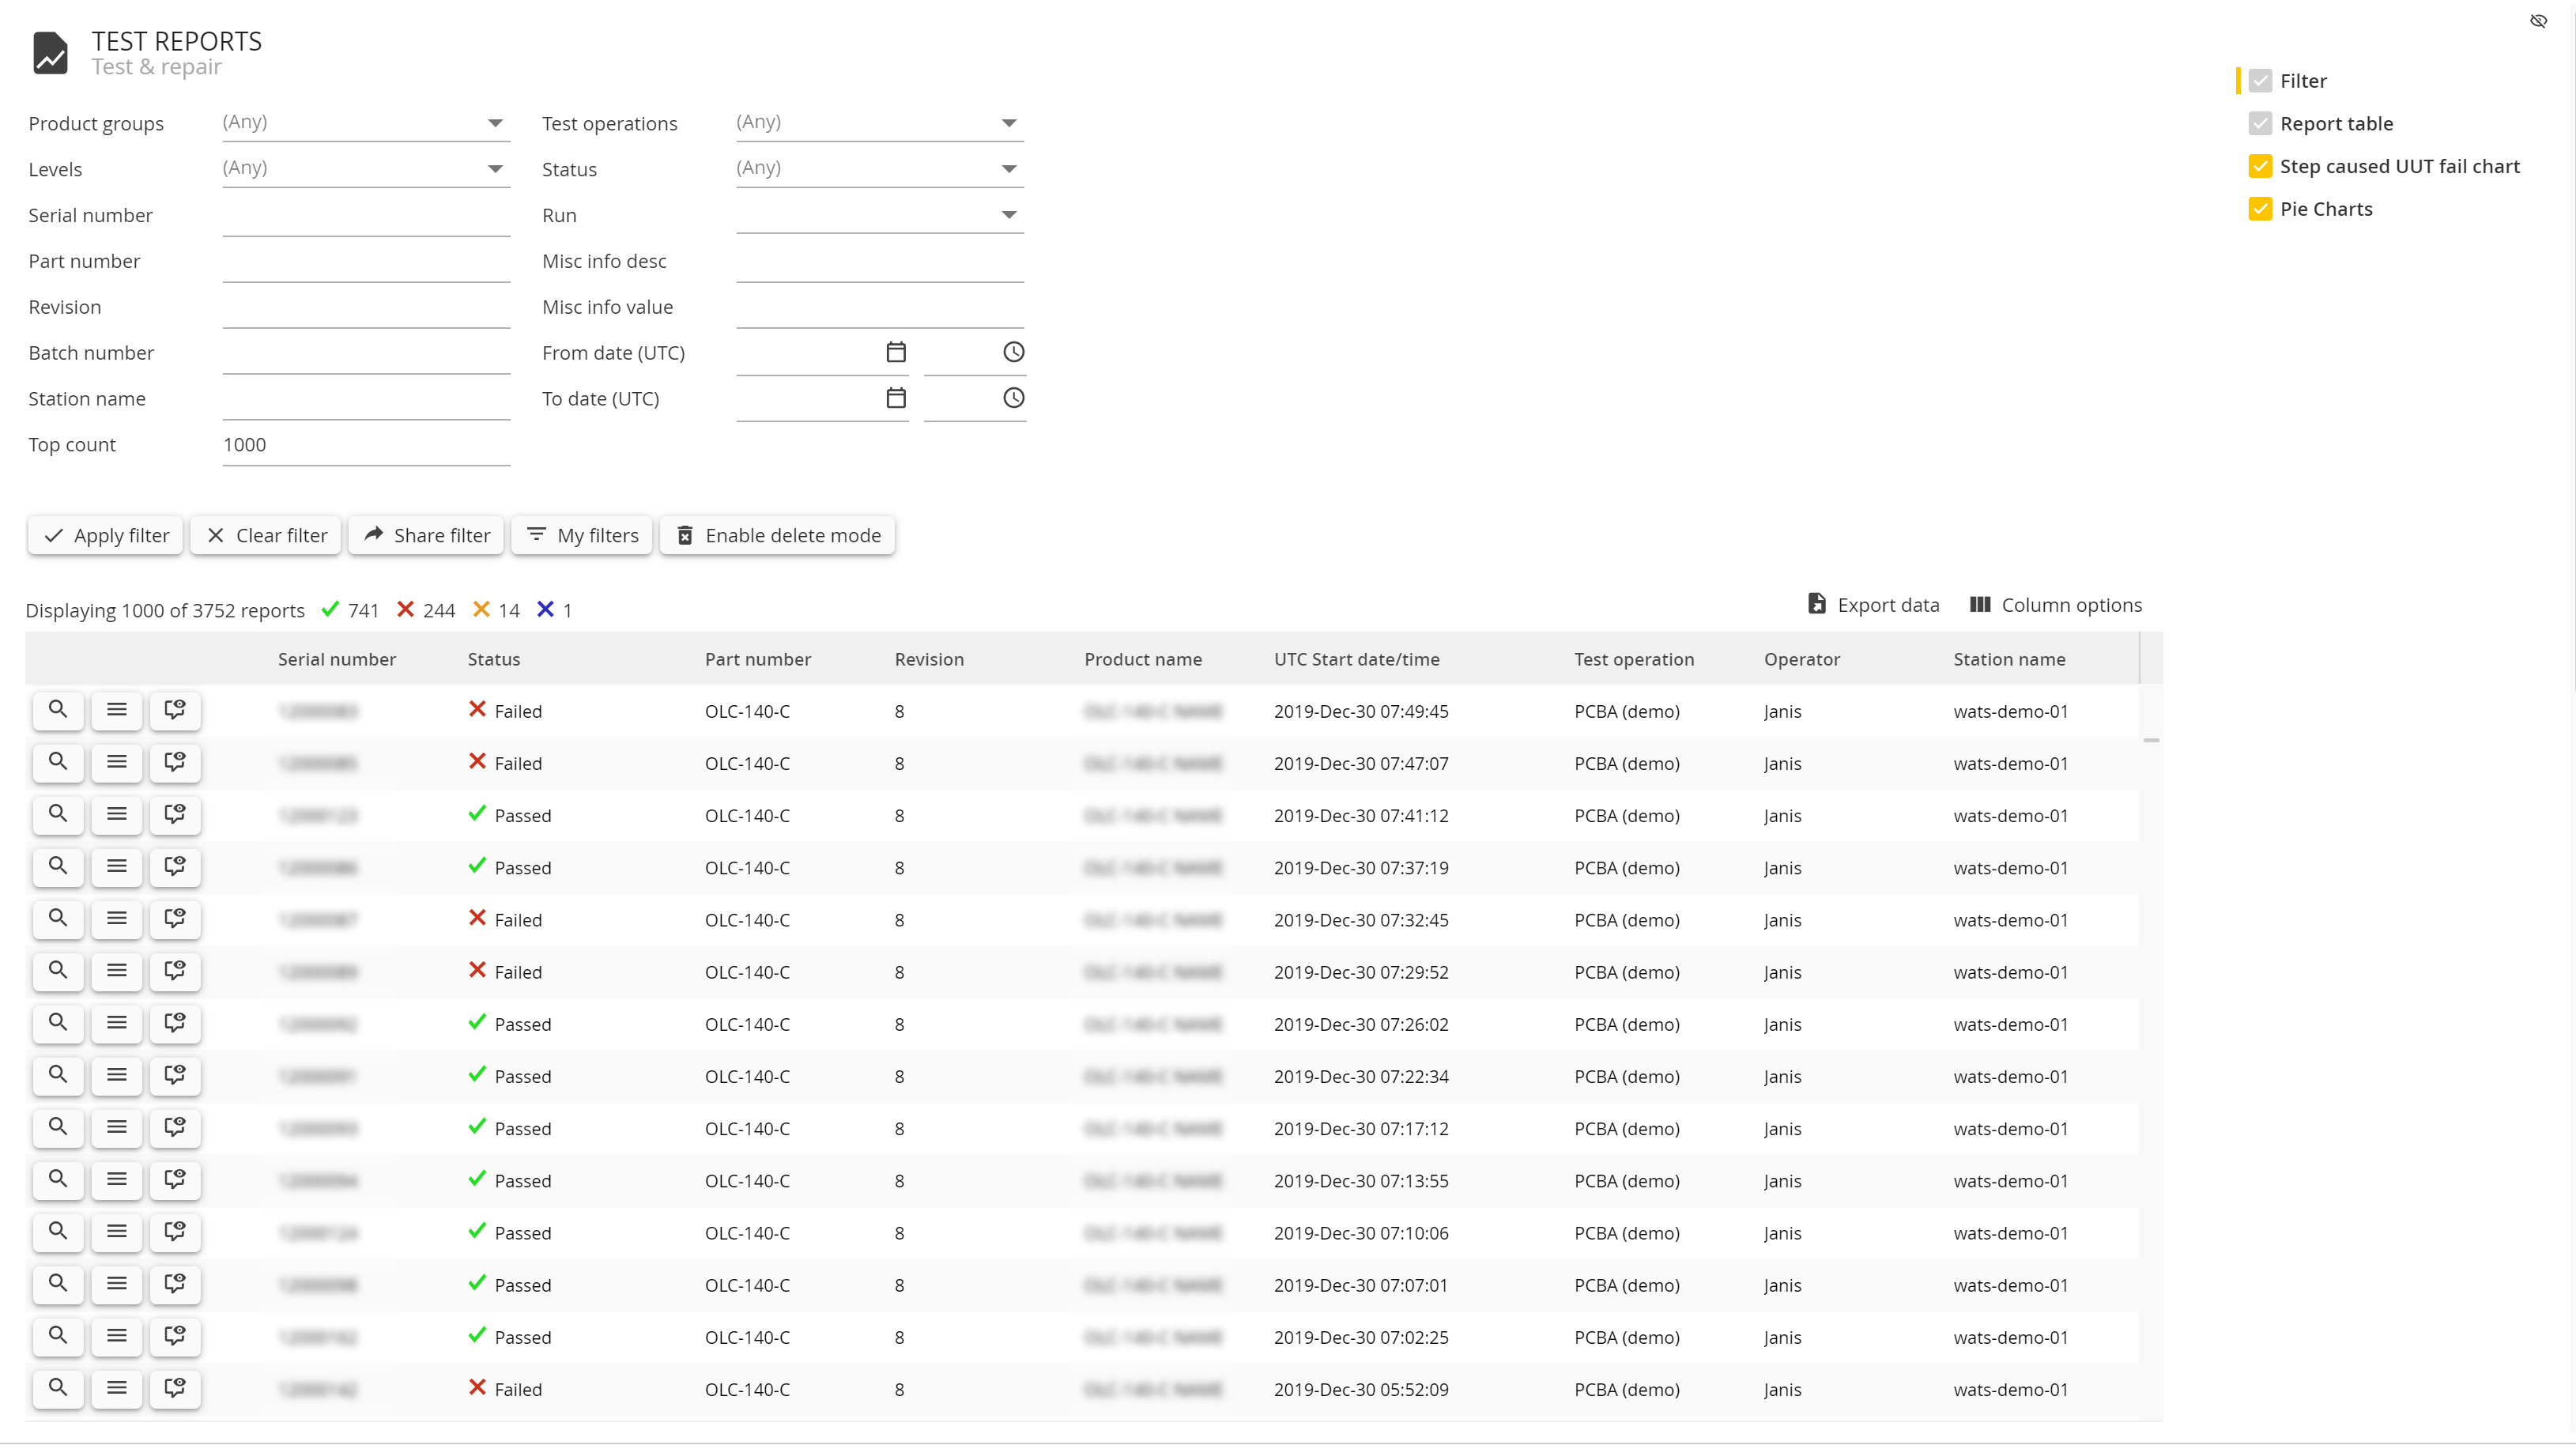Toggle the Pie Charts checkbox
Image resolution: width=2576 pixels, height=1449 pixels.
(x=2260, y=209)
